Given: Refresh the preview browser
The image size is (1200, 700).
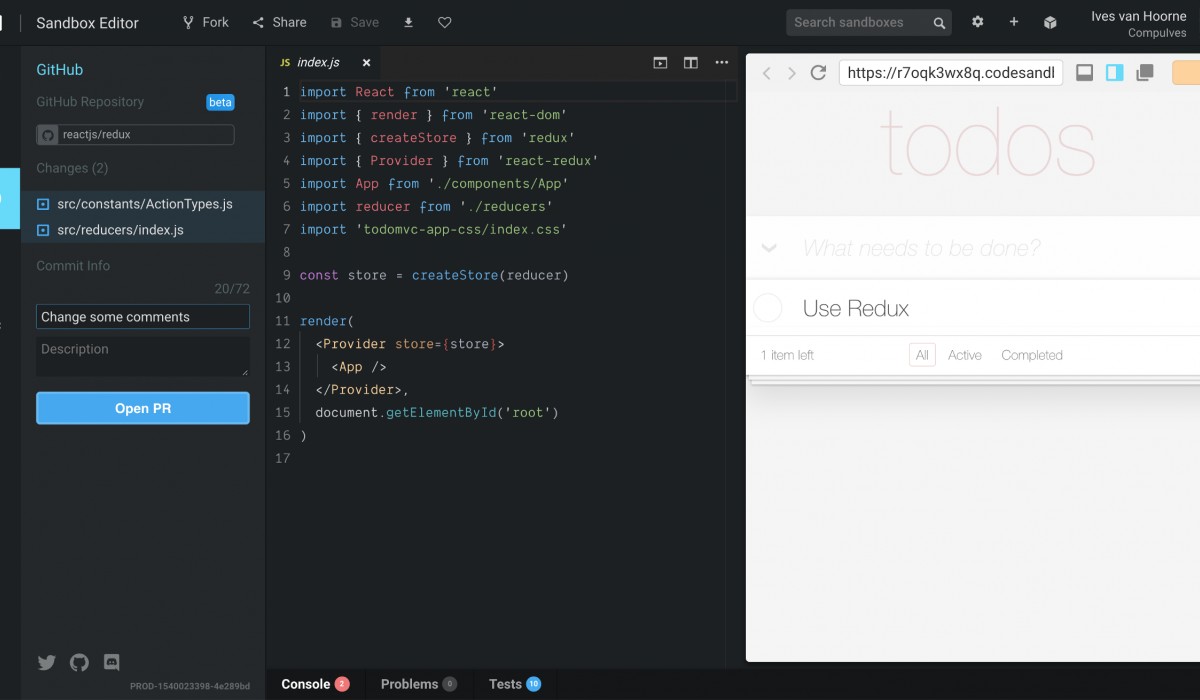Looking at the screenshot, I should (818, 73).
